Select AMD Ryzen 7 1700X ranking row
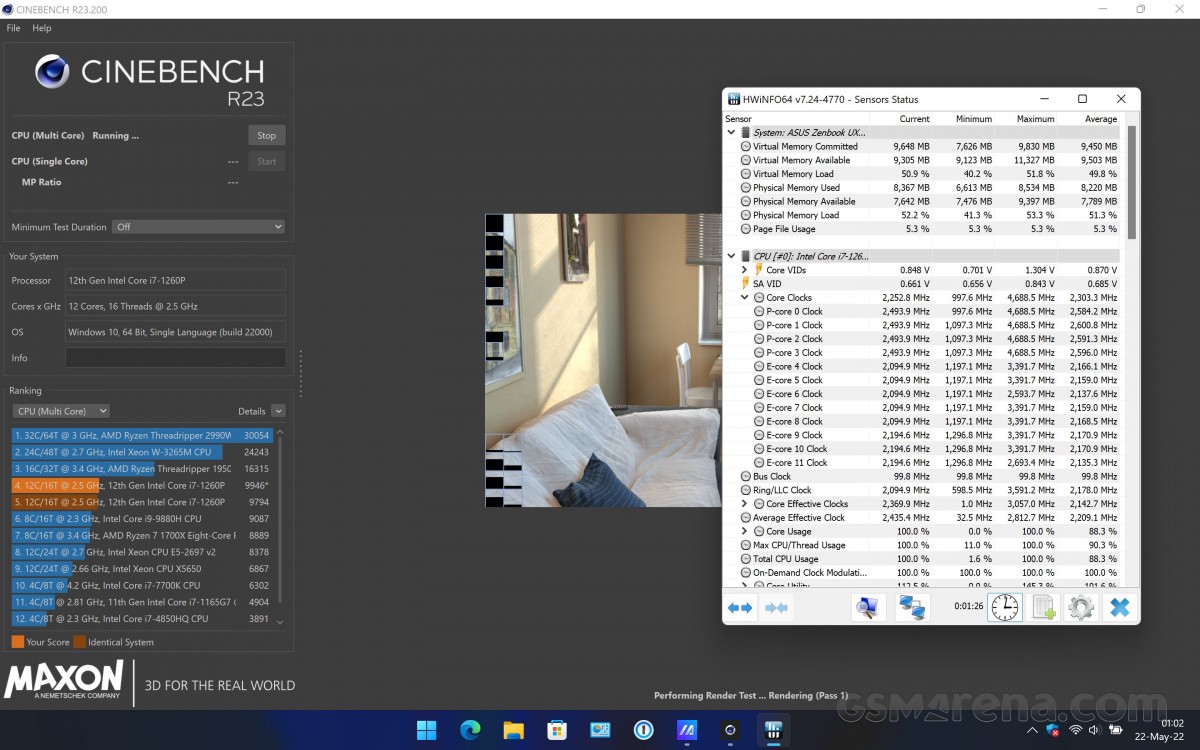Image resolution: width=1200 pixels, height=750 pixels. pos(142,535)
